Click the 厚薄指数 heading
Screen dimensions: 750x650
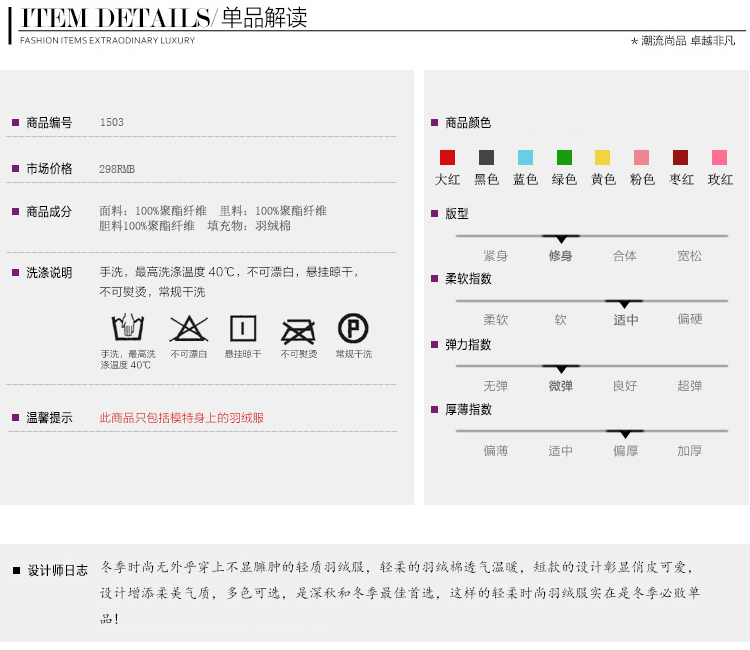[468, 409]
